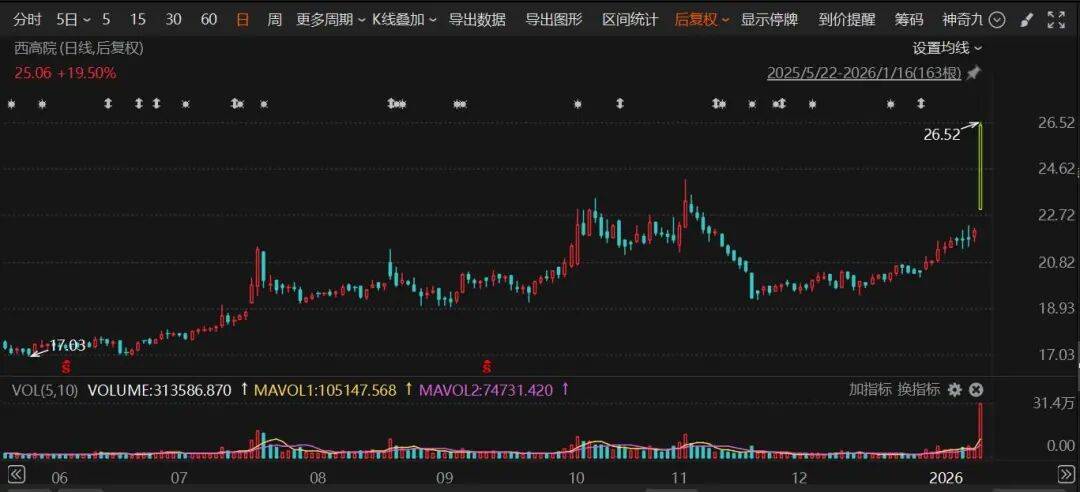The height and width of the screenshot is (492, 1080).
Task: Click the pin icon beside date range
Action: pyautogui.click(x=973, y=73)
